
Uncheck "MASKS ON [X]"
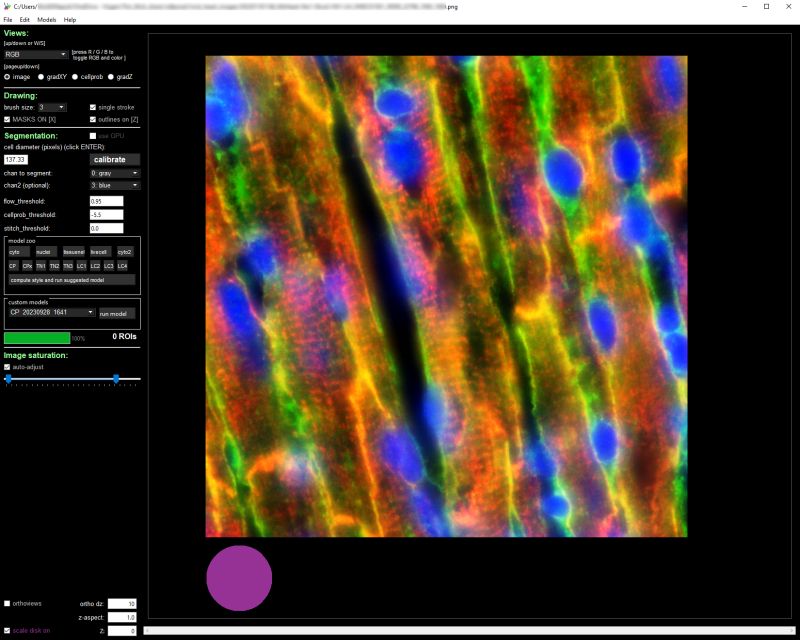(x=8, y=118)
